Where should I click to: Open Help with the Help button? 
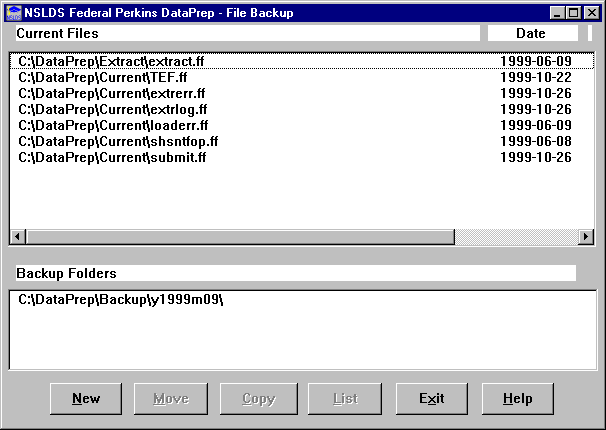tap(517, 399)
